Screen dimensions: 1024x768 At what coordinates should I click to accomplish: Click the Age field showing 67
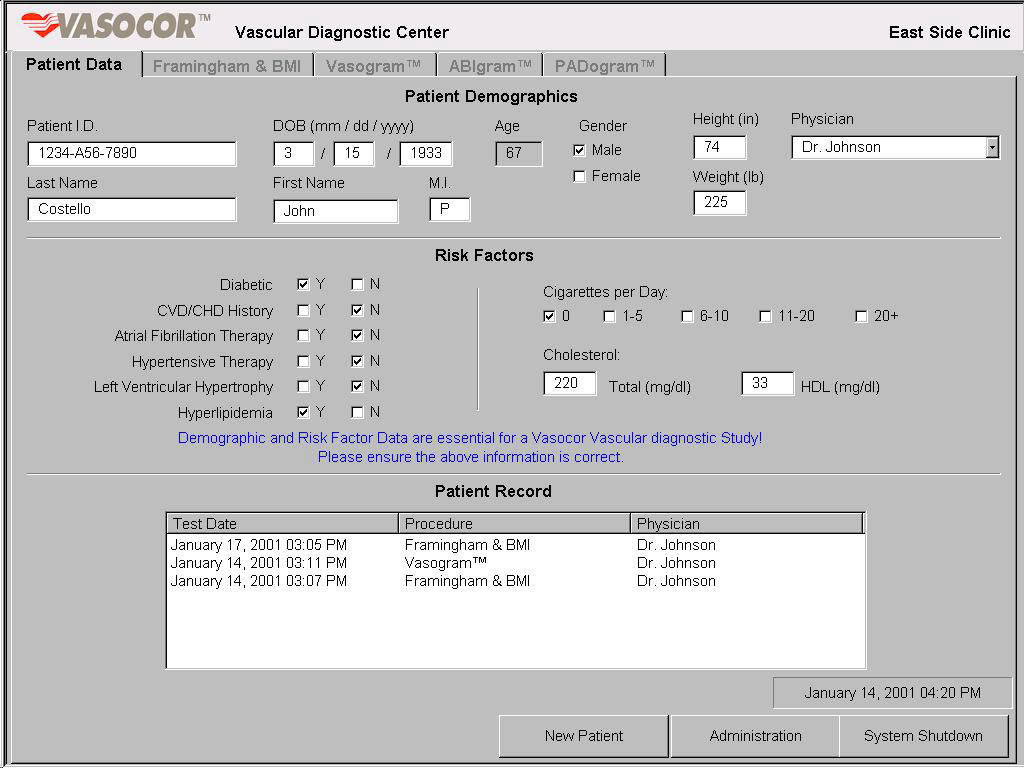[519, 153]
